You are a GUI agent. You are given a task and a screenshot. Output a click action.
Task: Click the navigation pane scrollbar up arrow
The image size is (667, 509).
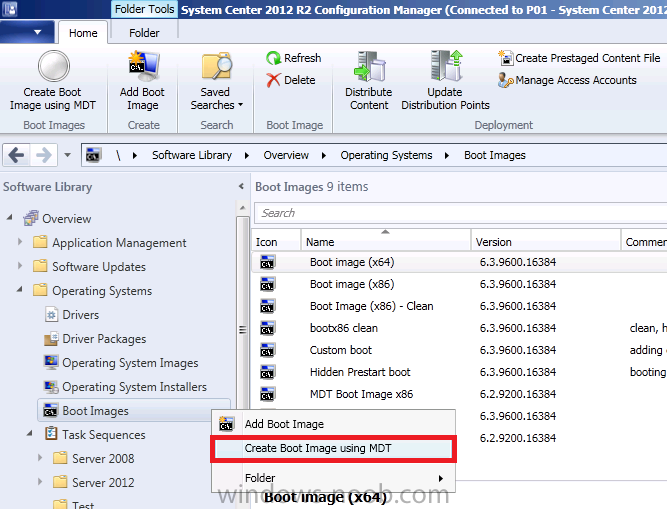pyautogui.click(x=242, y=208)
